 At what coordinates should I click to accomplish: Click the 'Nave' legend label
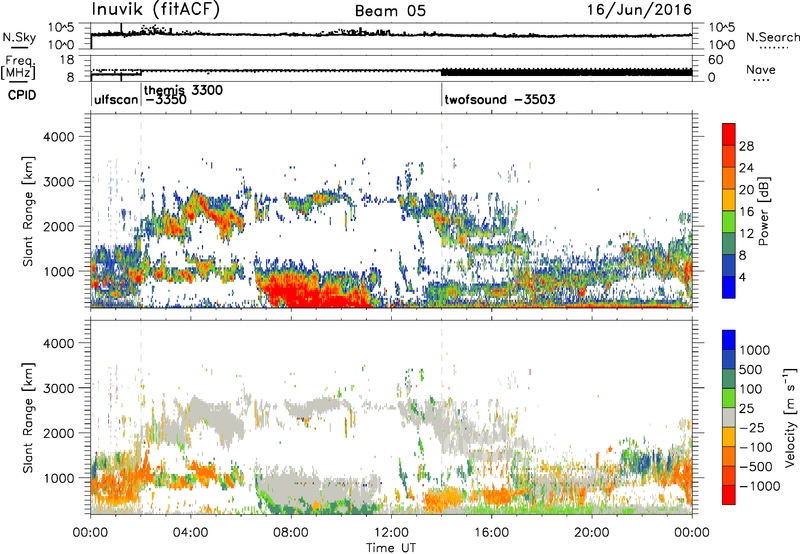point(761,70)
